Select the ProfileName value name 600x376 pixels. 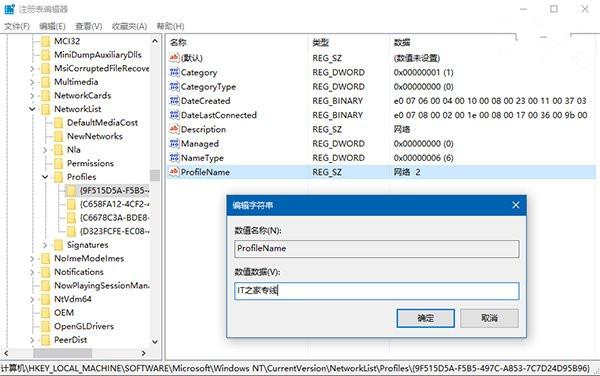point(205,173)
